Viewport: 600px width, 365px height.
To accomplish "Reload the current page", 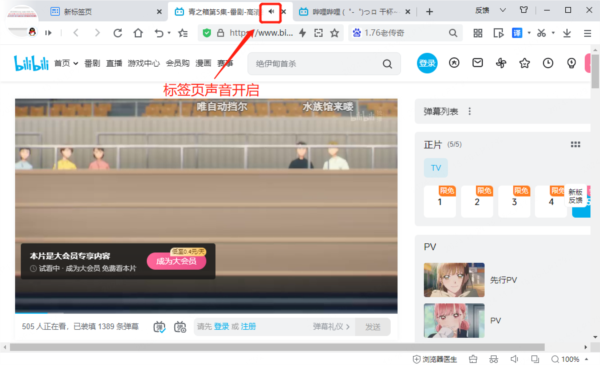I will click(117, 33).
